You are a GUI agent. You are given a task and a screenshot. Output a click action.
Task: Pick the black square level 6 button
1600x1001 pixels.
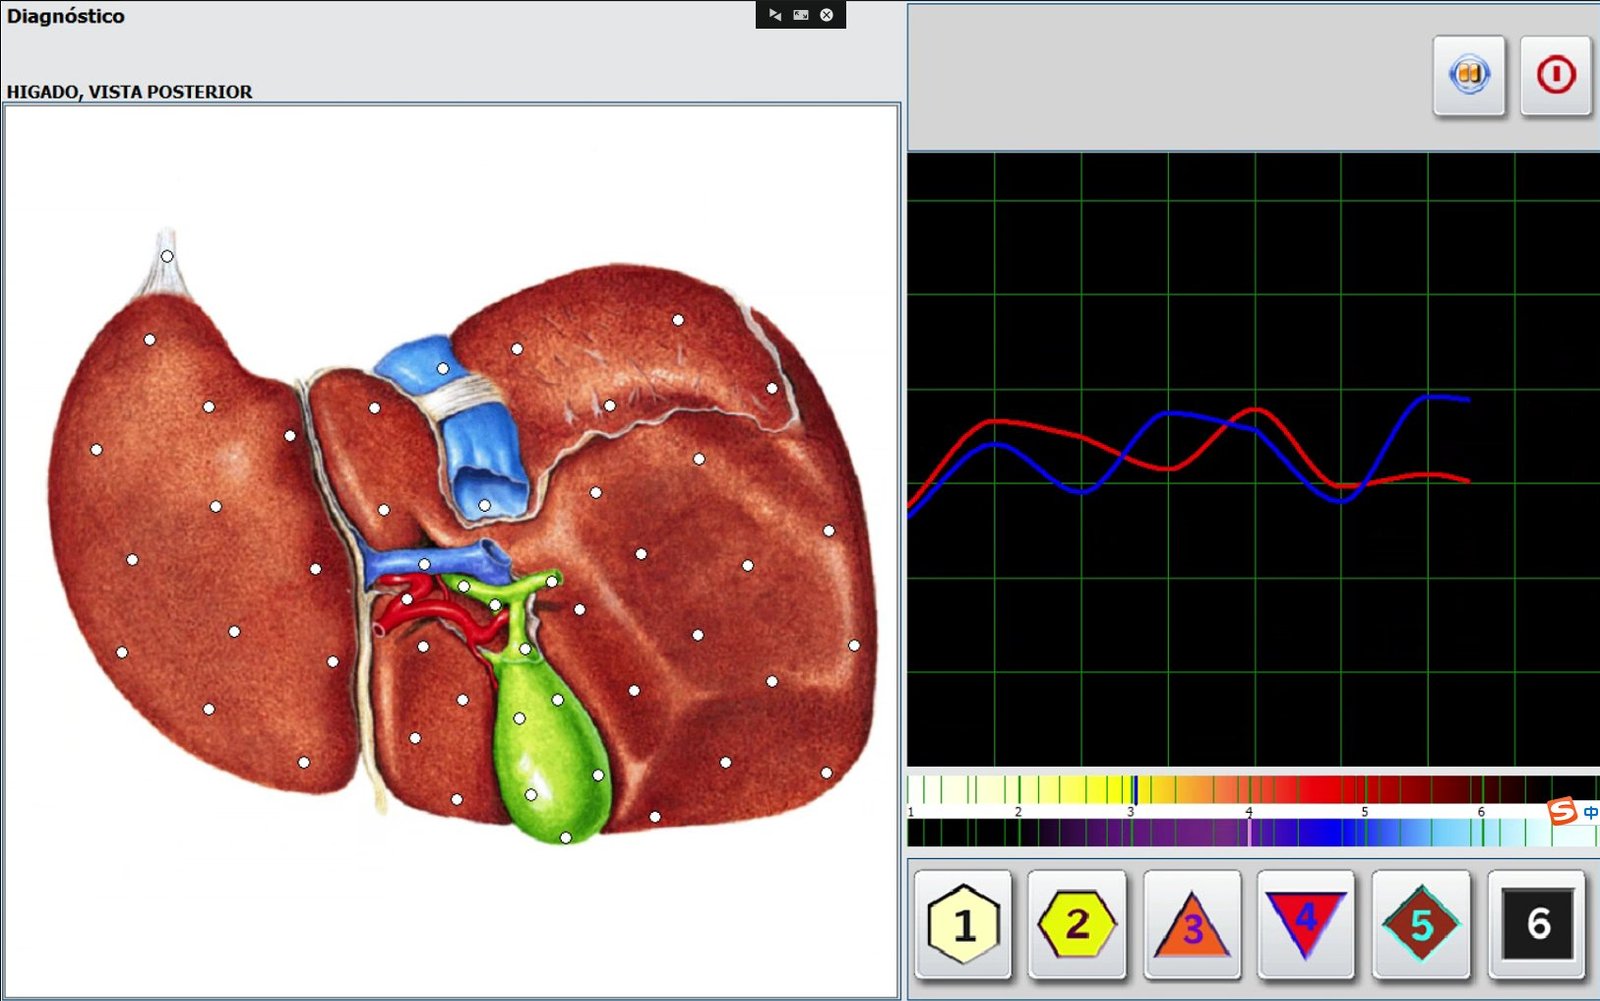1536,924
